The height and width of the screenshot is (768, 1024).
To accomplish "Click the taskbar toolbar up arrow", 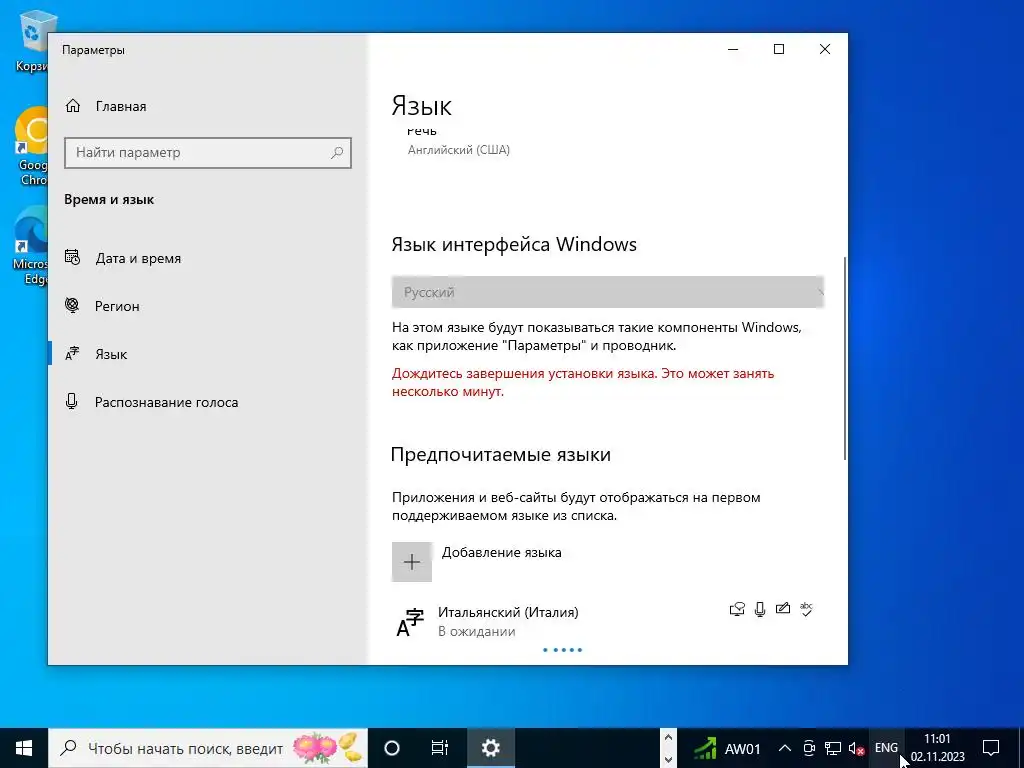I will [x=668, y=737].
